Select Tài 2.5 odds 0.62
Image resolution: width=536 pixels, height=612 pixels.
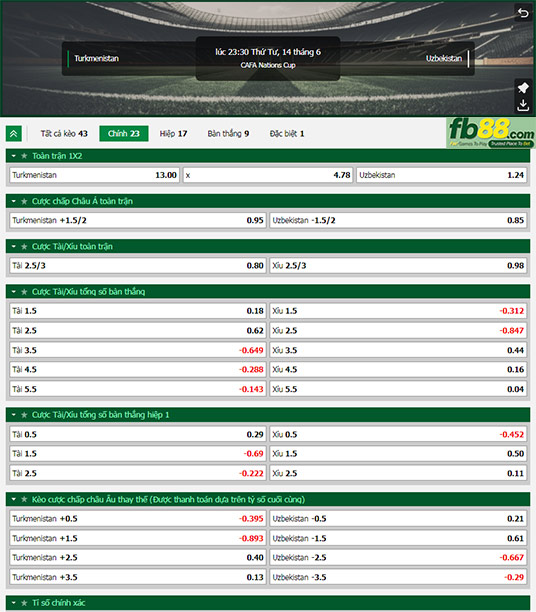point(138,331)
